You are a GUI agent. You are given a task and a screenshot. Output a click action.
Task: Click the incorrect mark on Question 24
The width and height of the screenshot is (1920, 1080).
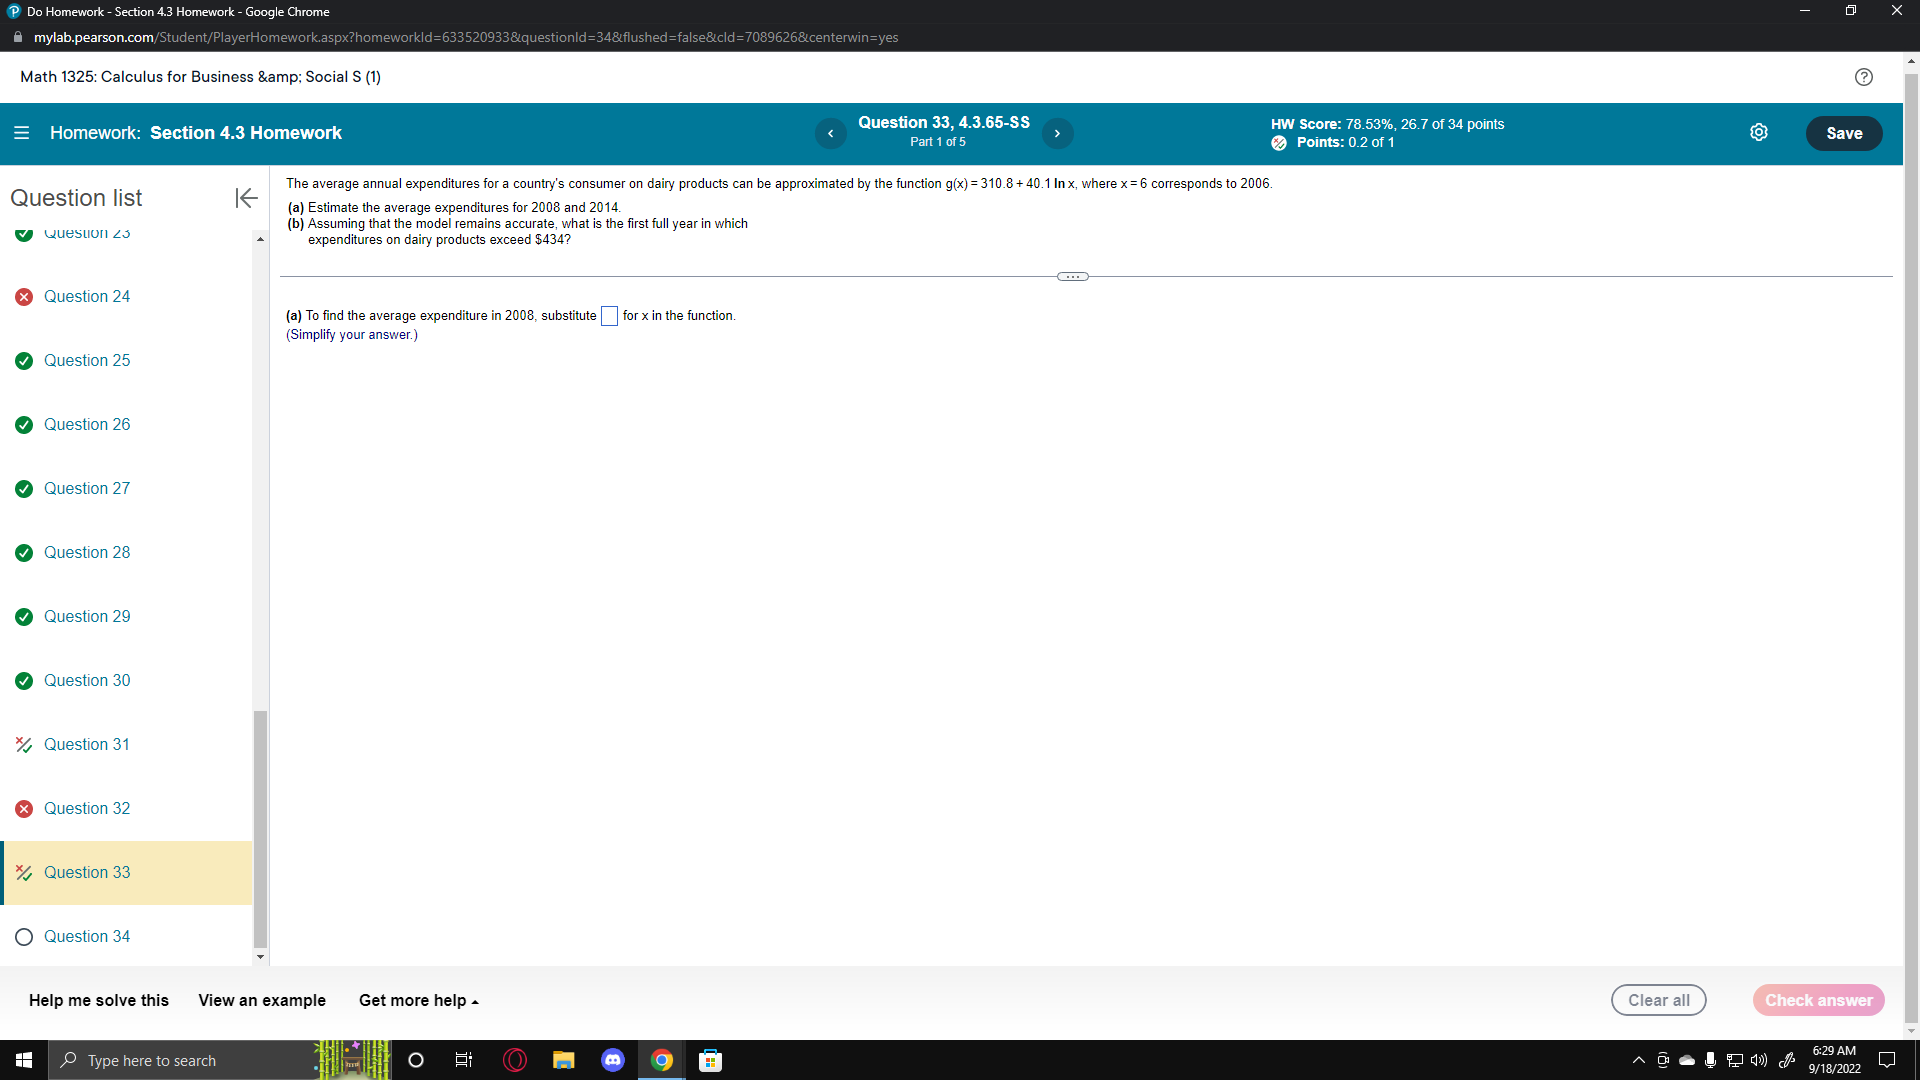(x=24, y=297)
